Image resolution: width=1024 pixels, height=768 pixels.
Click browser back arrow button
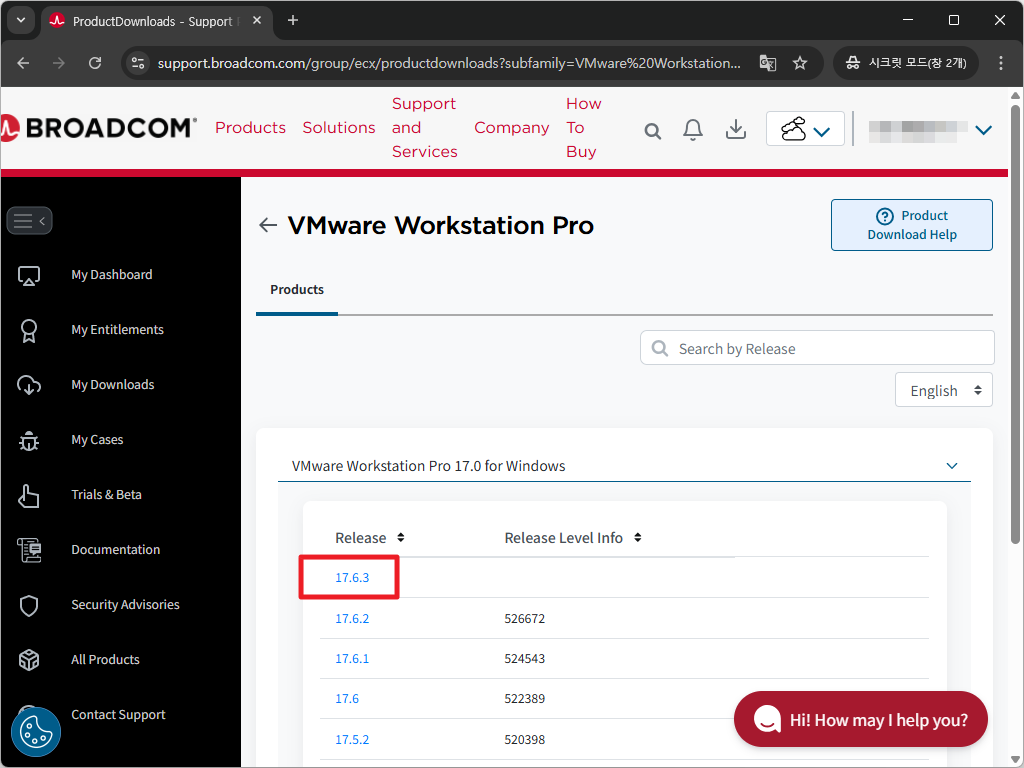24,63
